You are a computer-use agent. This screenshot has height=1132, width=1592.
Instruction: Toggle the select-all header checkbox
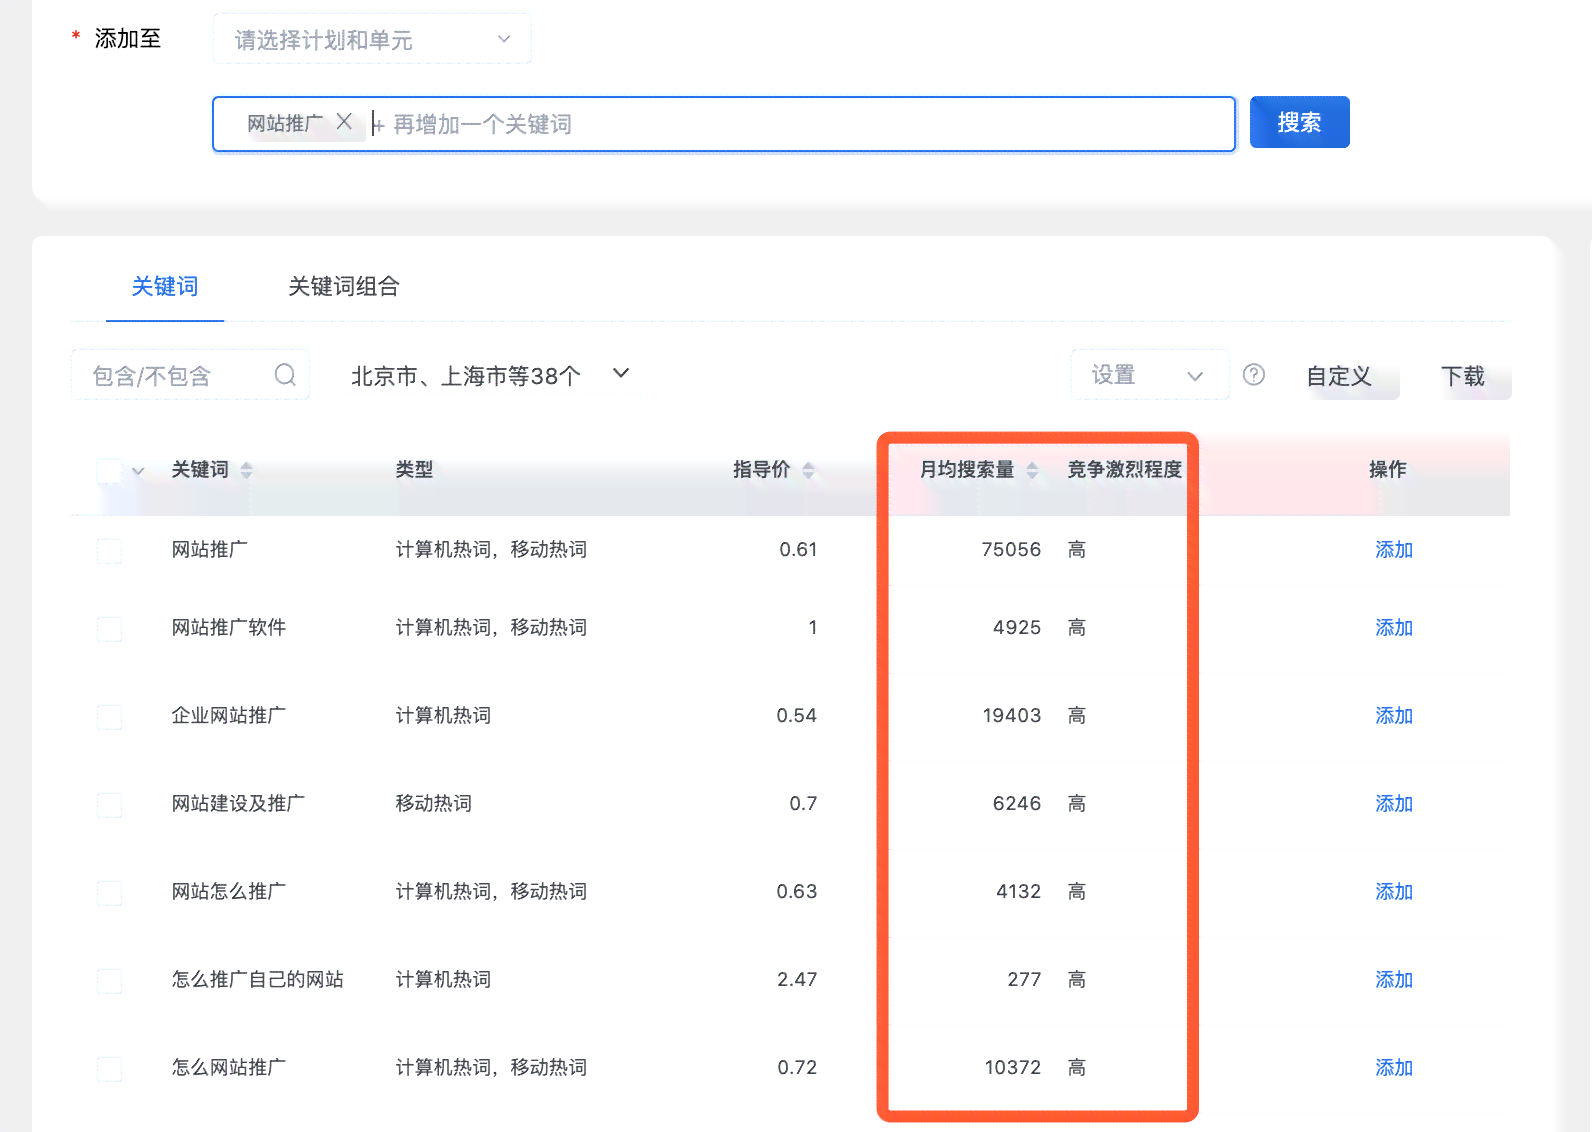109,470
